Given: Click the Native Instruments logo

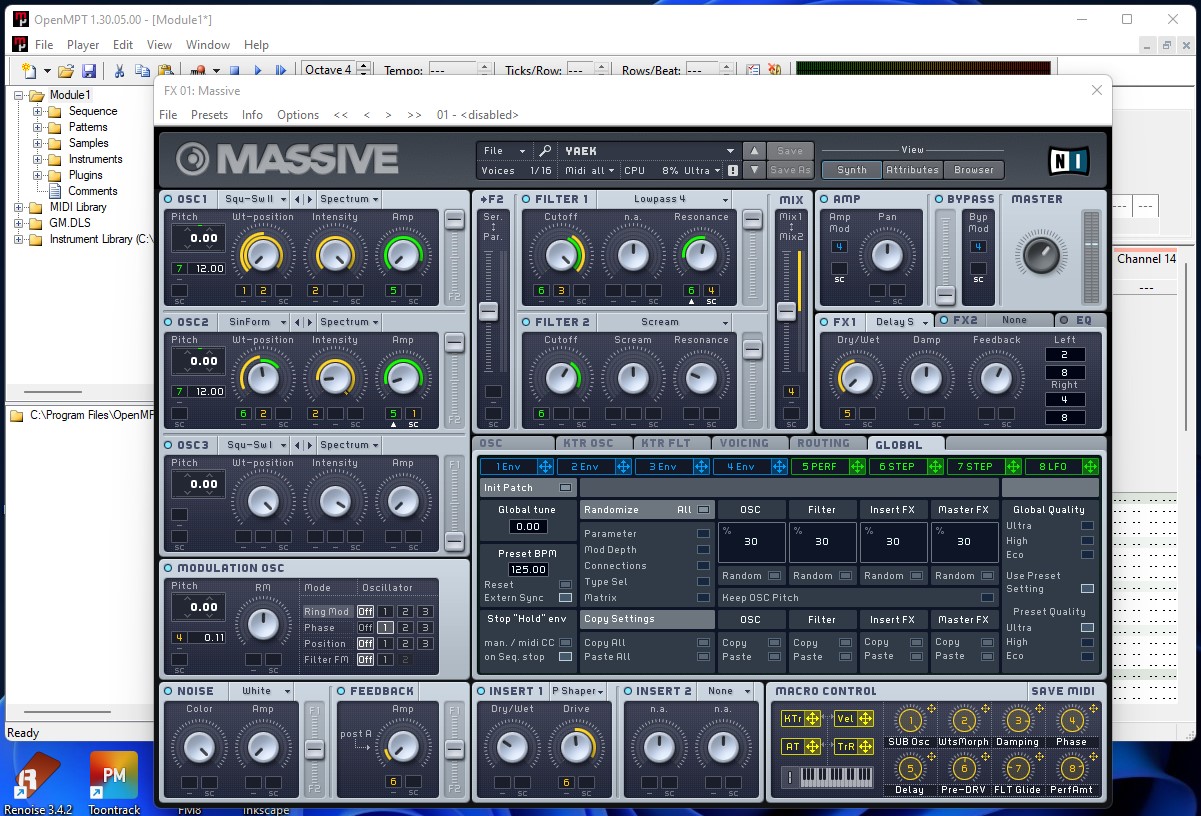Looking at the screenshot, I should 1068,160.
